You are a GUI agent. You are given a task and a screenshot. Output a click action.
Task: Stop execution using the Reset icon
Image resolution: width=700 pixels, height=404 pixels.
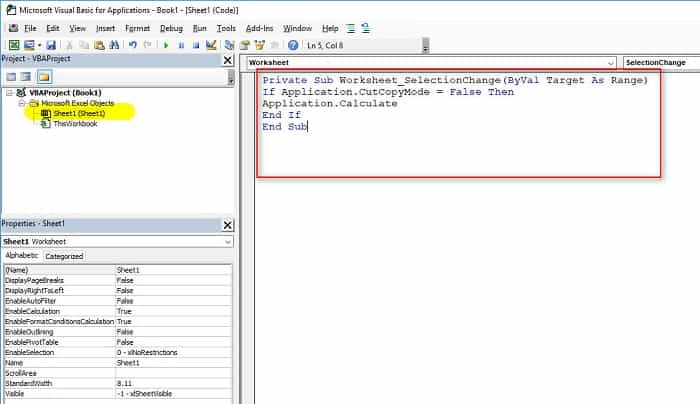[x=195, y=45]
